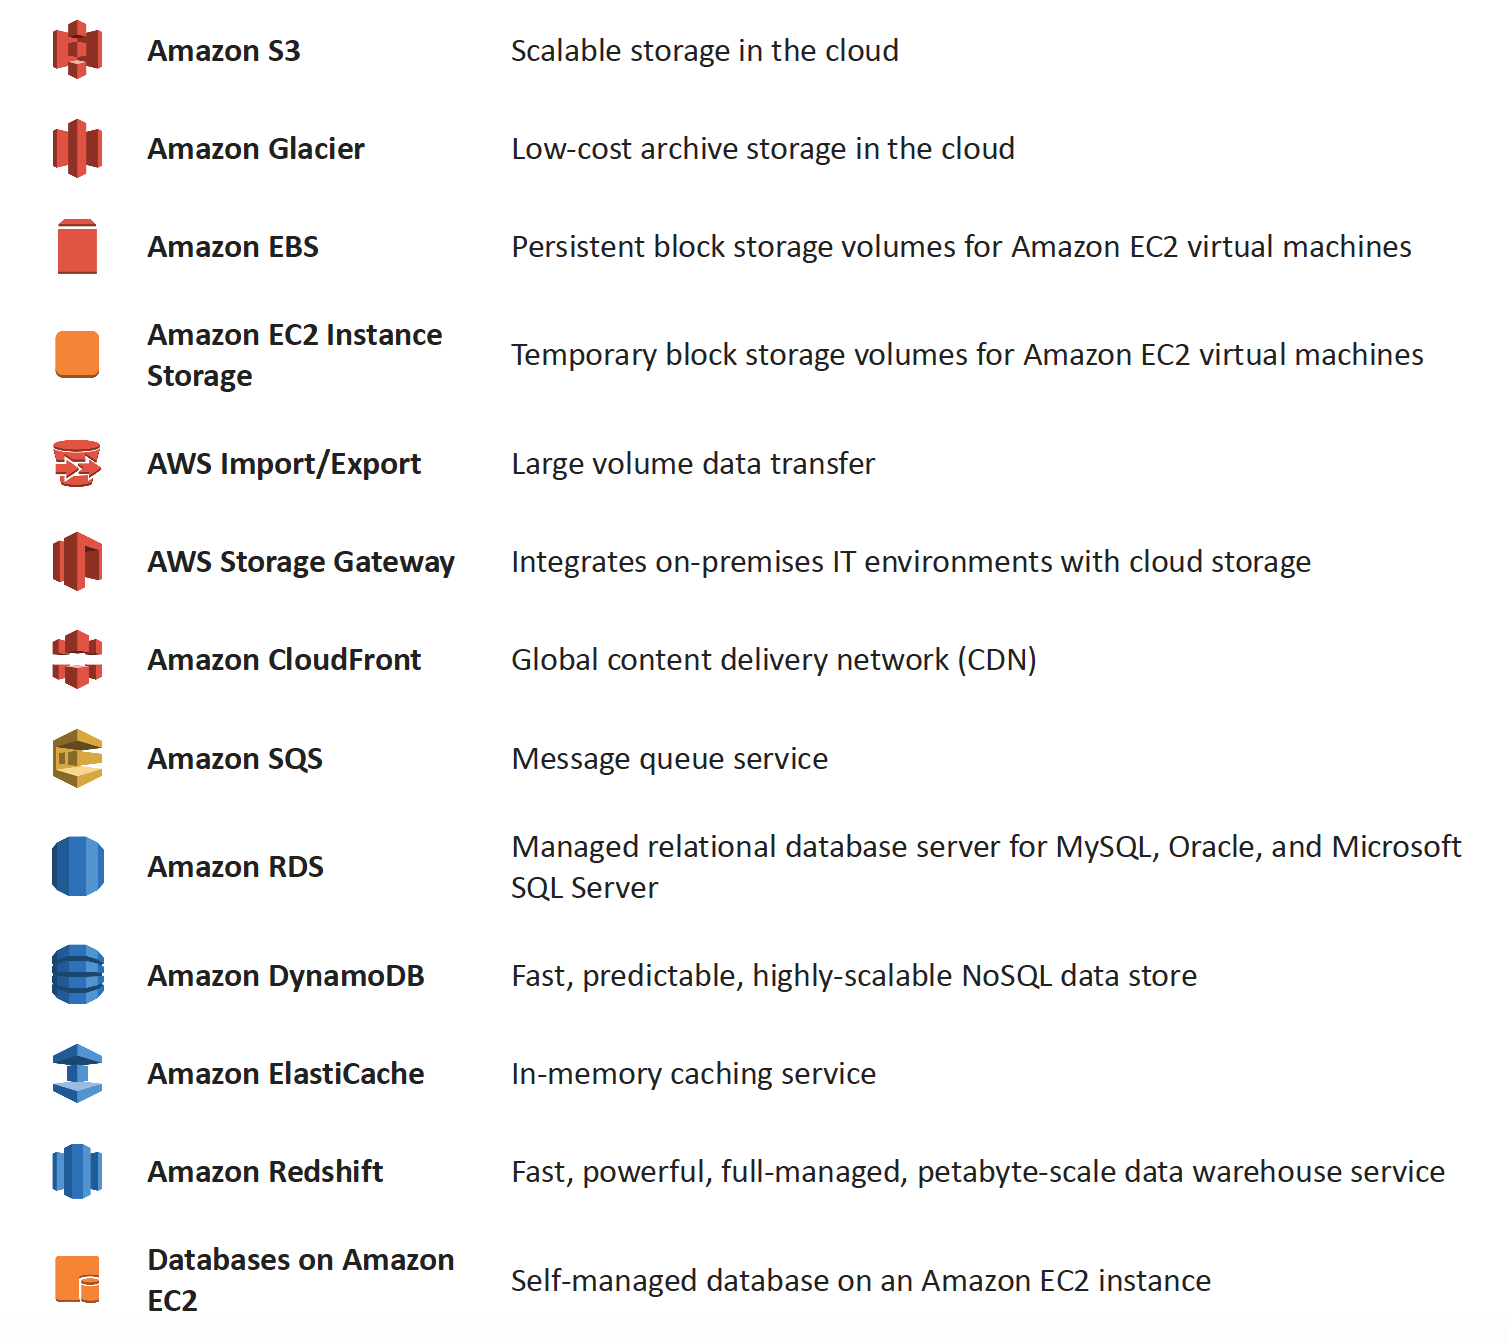Click the Amazon S3 bucket icon

(77, 49)
